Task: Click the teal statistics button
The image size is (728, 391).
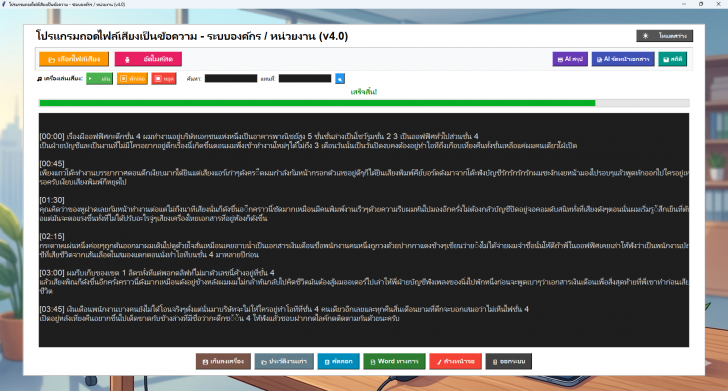Action: click(x=672, y=59)
